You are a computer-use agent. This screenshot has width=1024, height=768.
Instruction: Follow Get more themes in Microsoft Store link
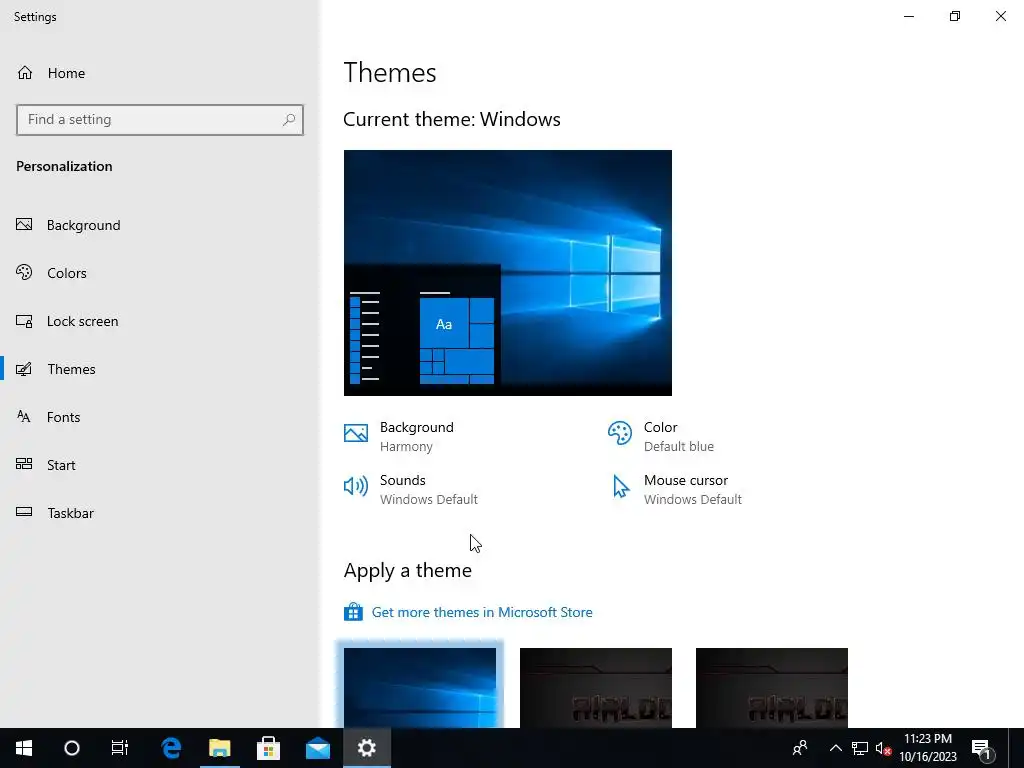click(482, 613)
